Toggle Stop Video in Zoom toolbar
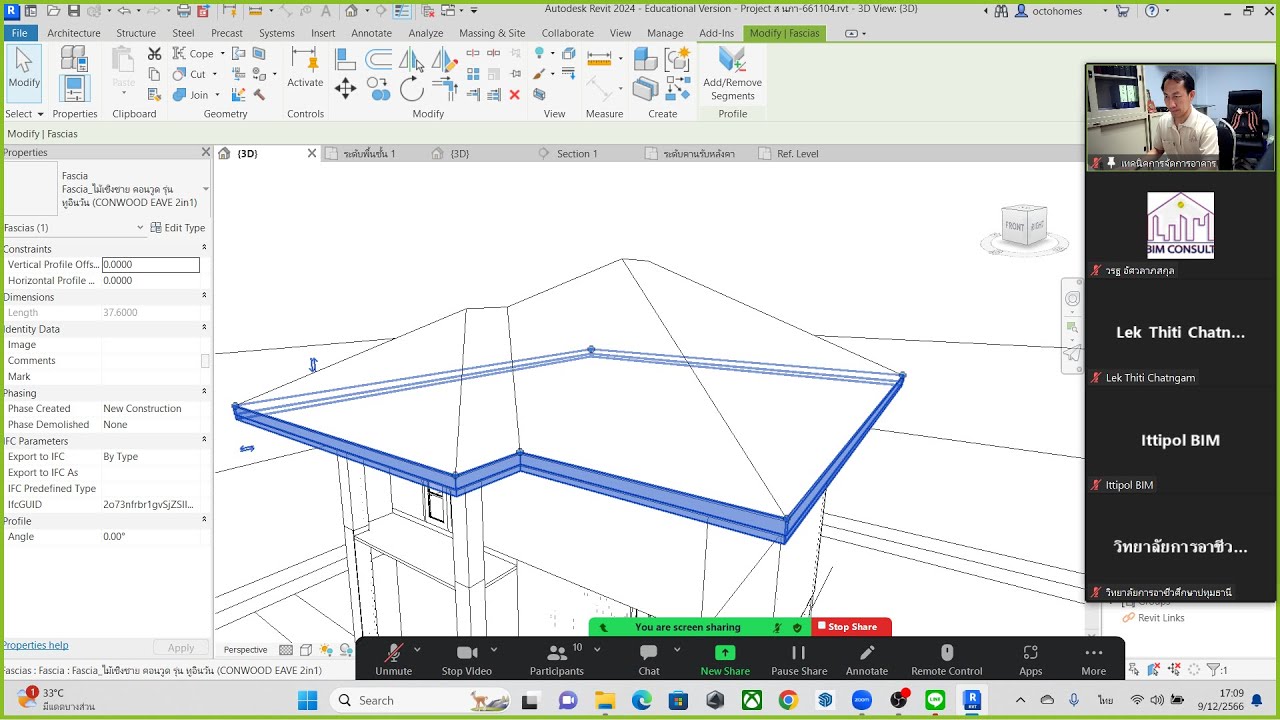 pos(466,659)
